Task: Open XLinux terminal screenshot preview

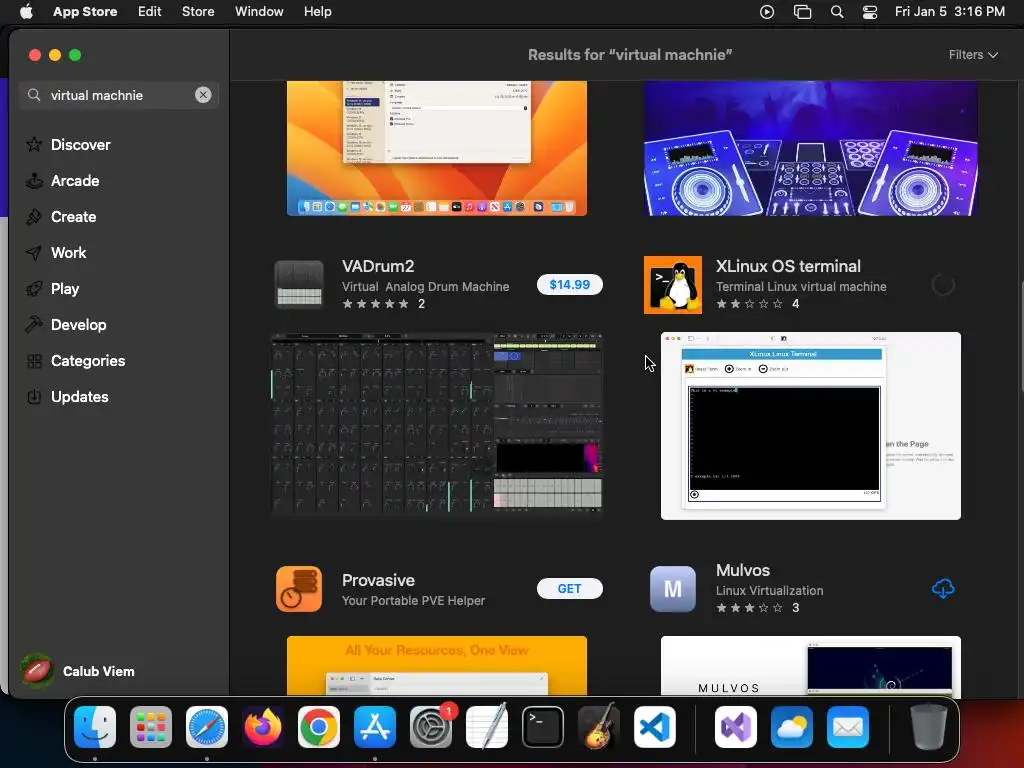Action: tap(810, 426)
